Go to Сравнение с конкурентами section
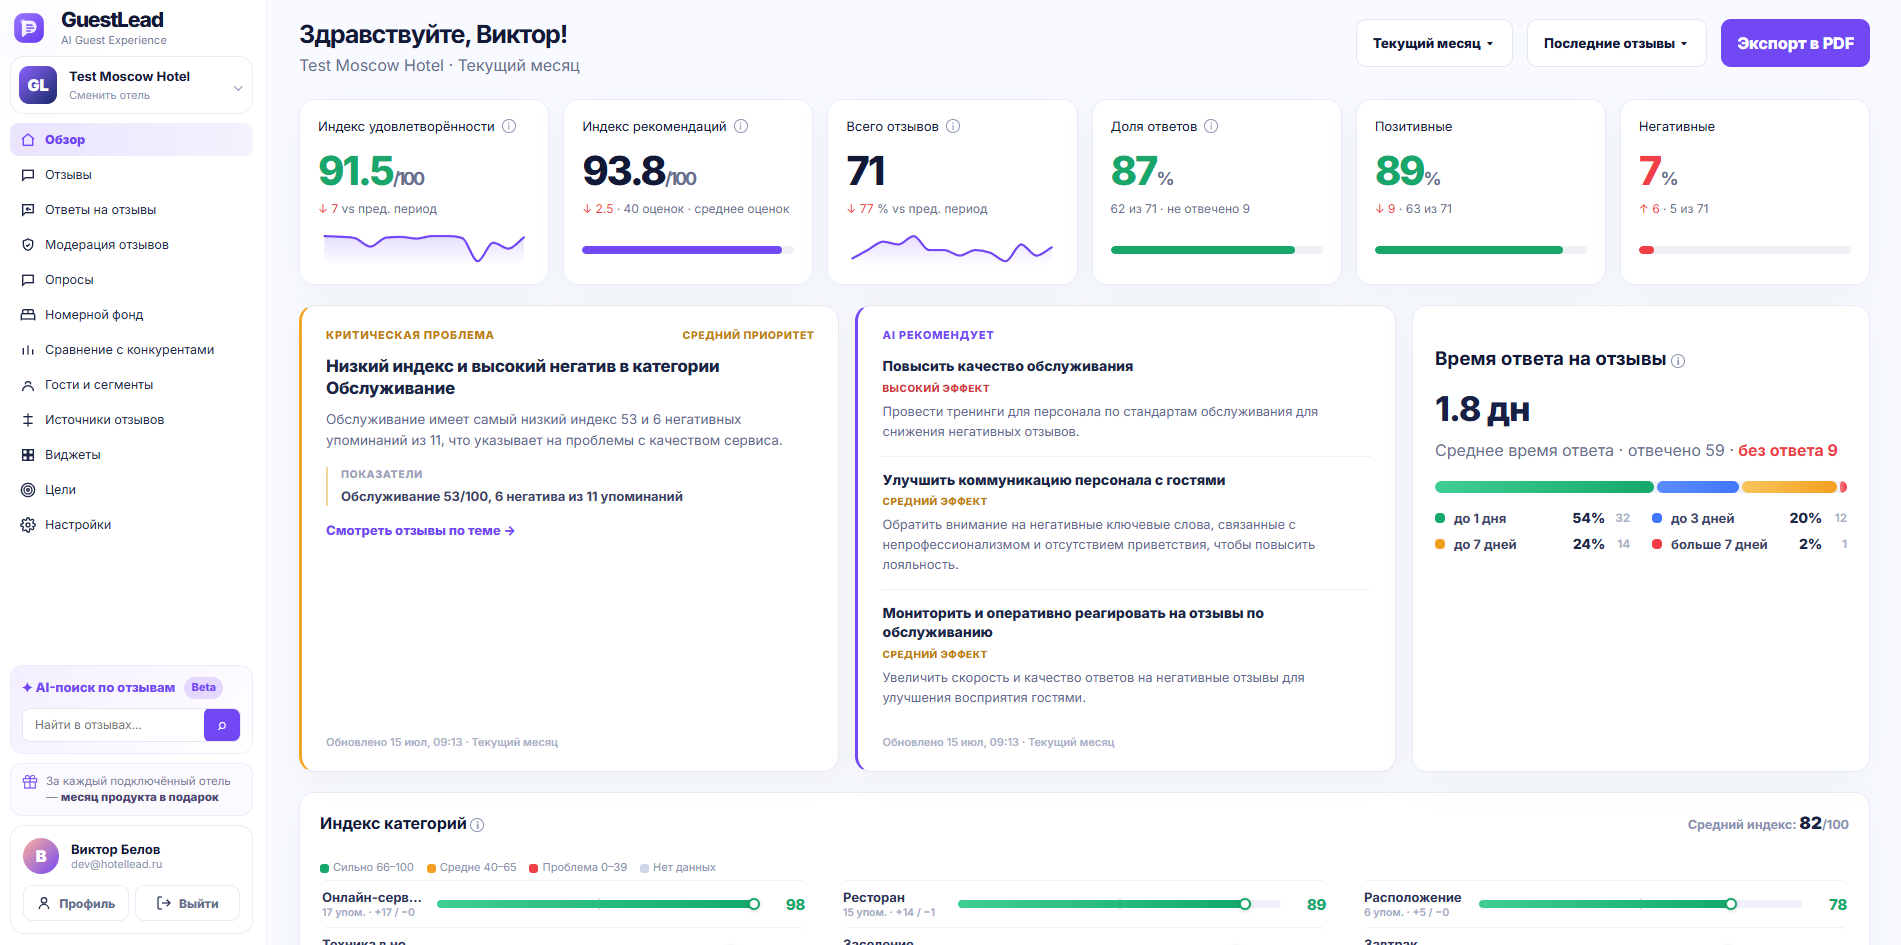Viewport: 1901px width, 945px height. [131, 350]
